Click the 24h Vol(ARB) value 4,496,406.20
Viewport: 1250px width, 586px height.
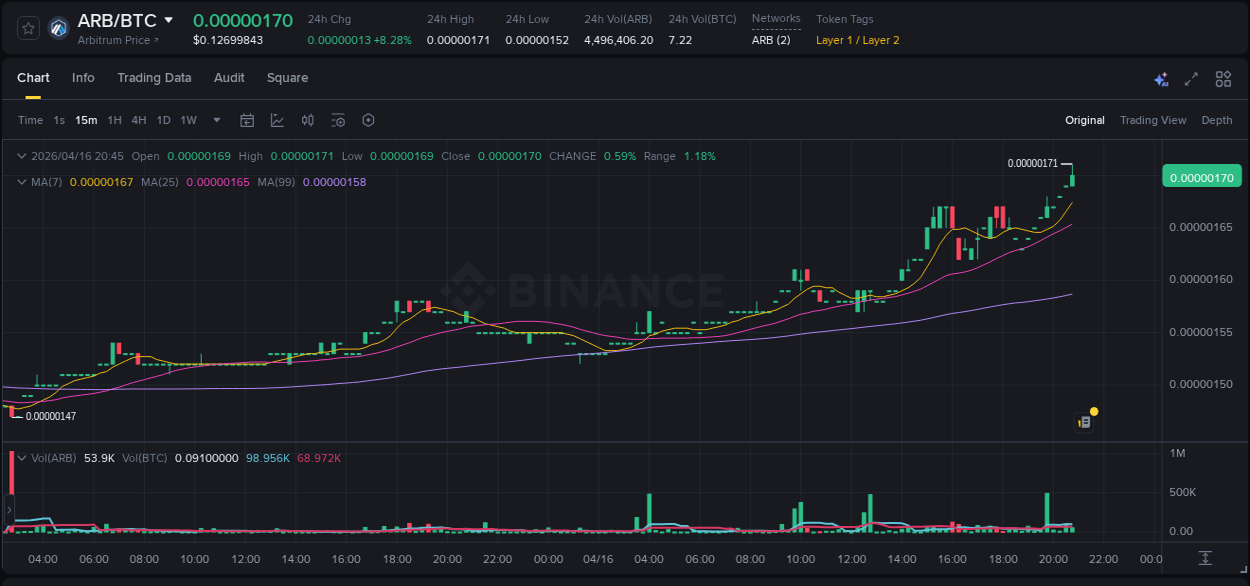(619, 40)
